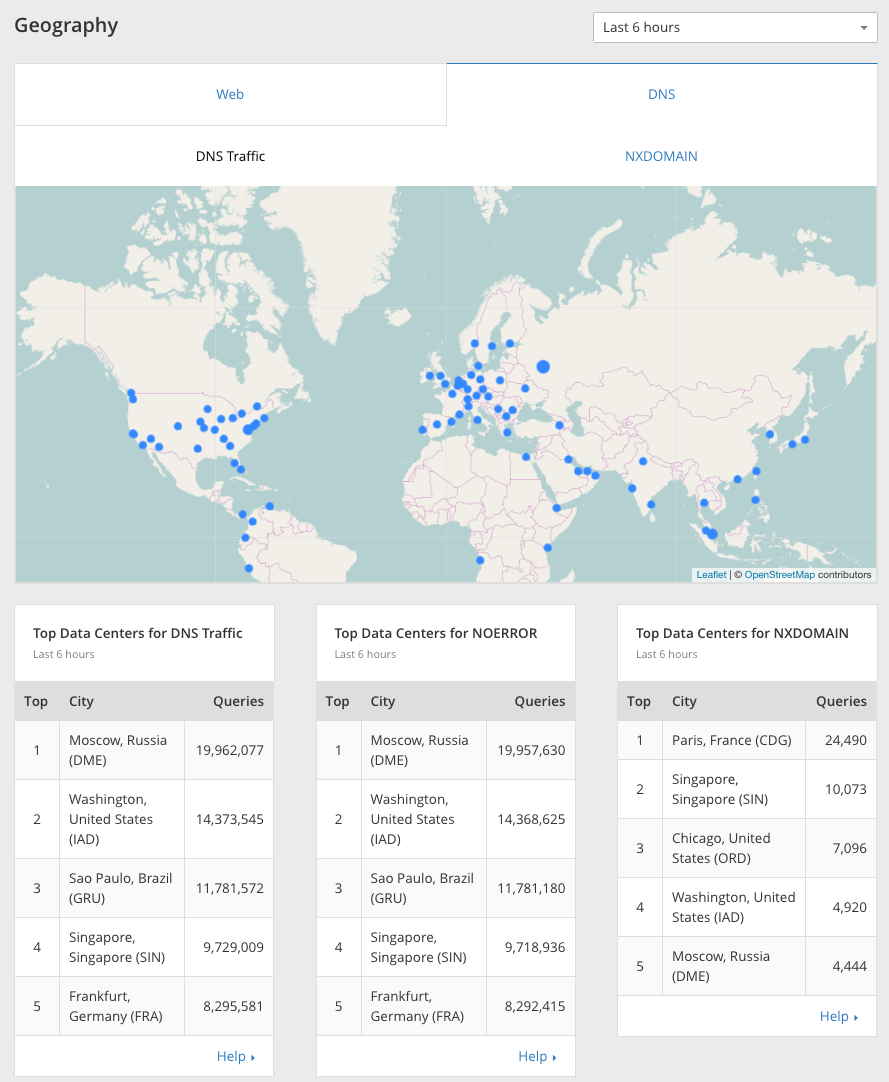Viewport: 889px width, 1082px height.
Task: Select Sao Paulo, Brazil row in NOERROR table
Action: tap(445, 888)
